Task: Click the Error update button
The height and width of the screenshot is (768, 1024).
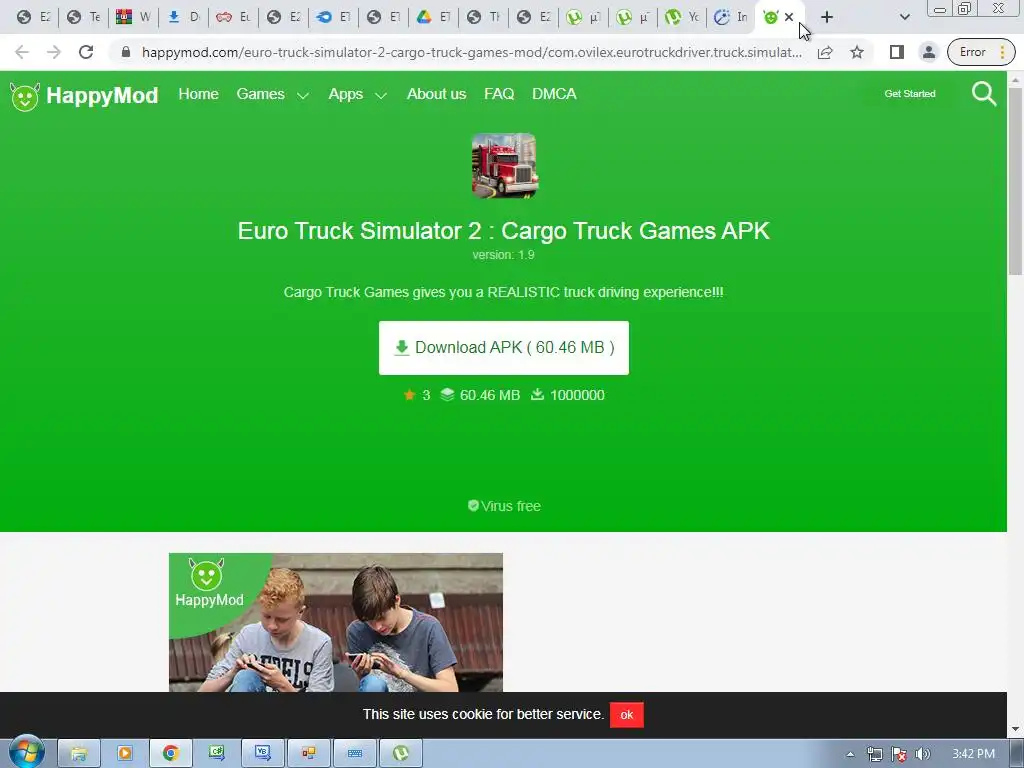Action: coord(981,52)
